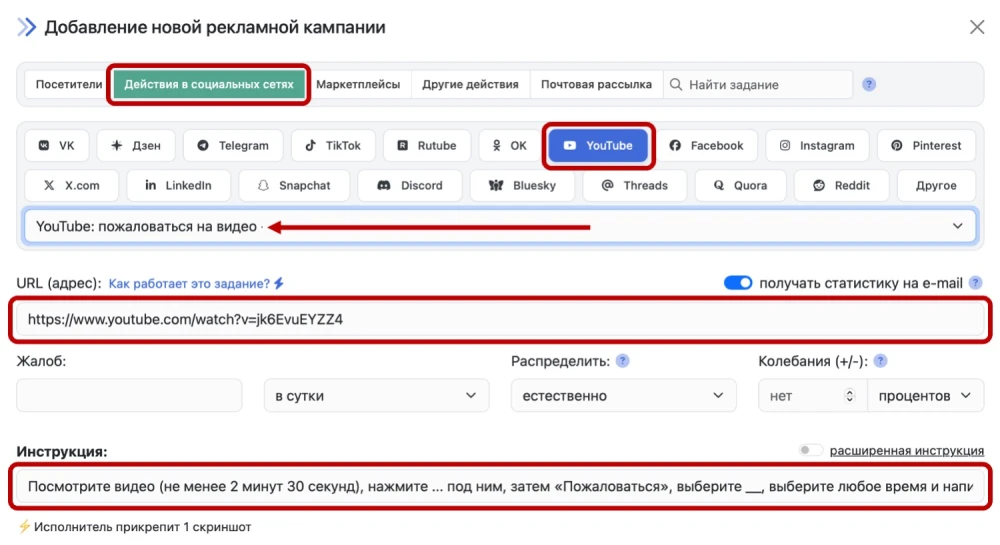Click the Колебания number stepper arrows
The image size is (1000, 545).
coord(850,396)
